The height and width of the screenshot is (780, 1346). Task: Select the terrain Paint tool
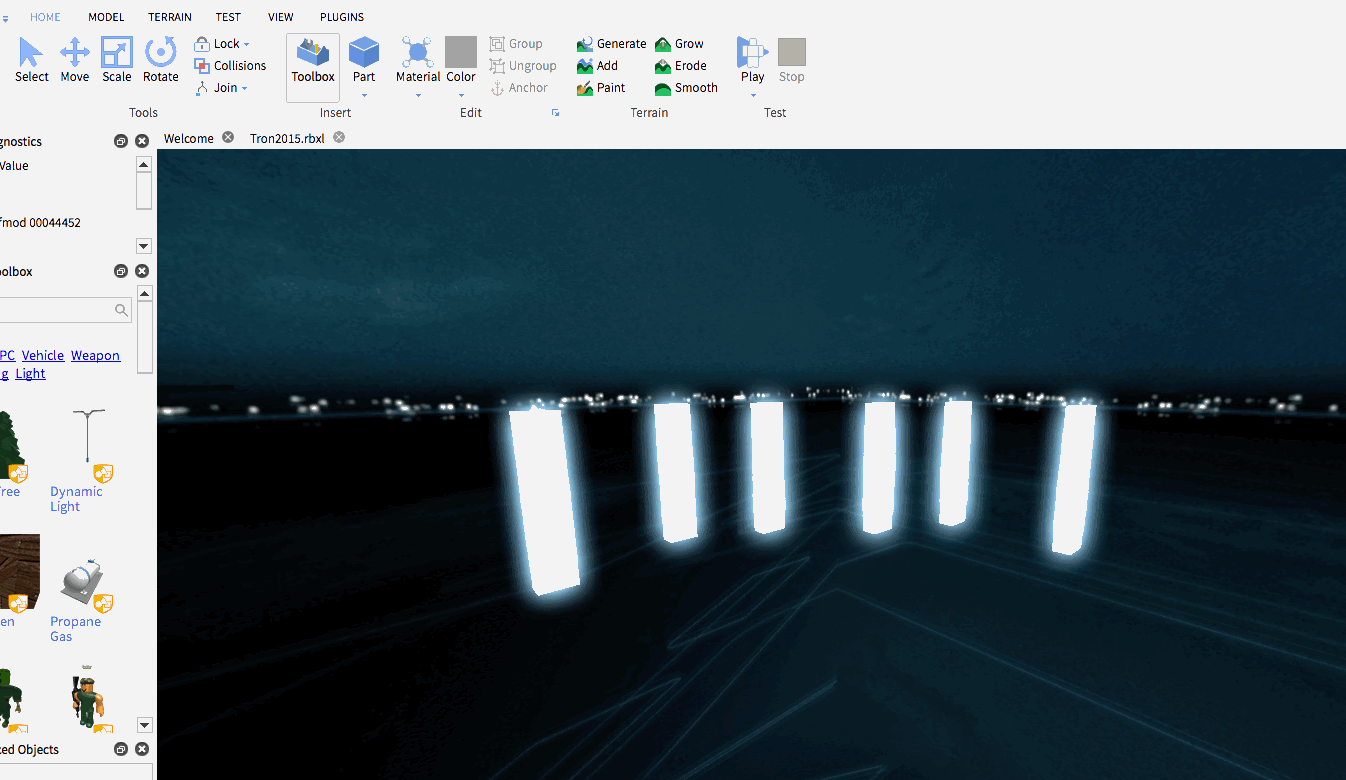click(x=602, y=88)
